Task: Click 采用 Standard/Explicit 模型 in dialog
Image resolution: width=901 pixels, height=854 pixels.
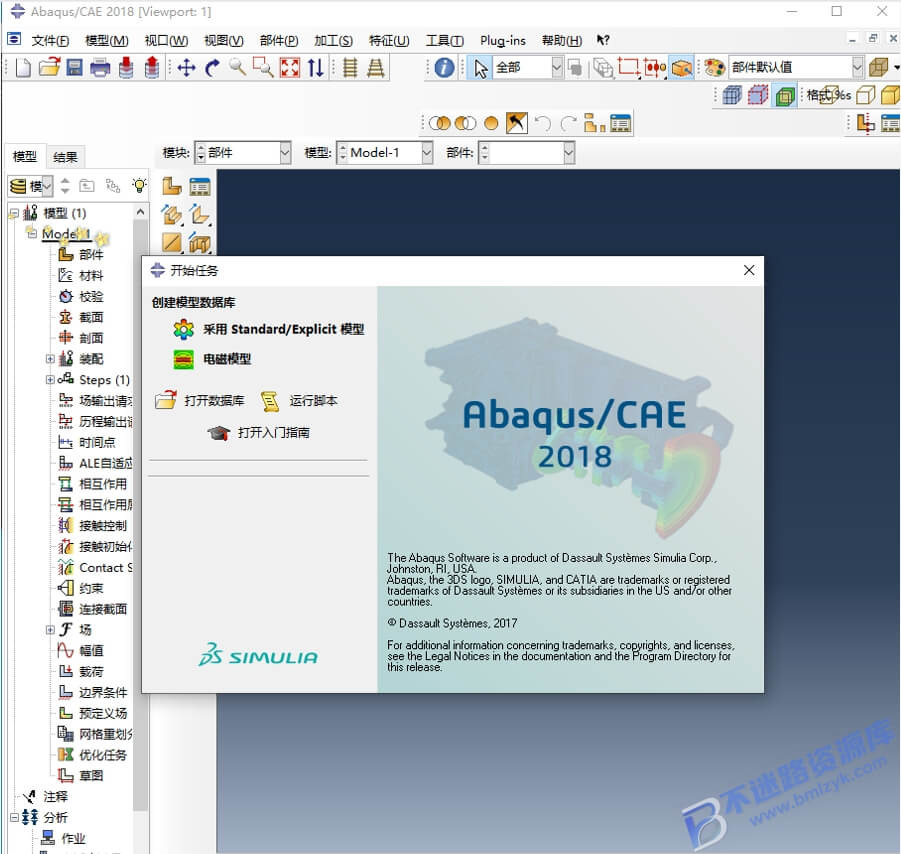Action: coord(268,329)
